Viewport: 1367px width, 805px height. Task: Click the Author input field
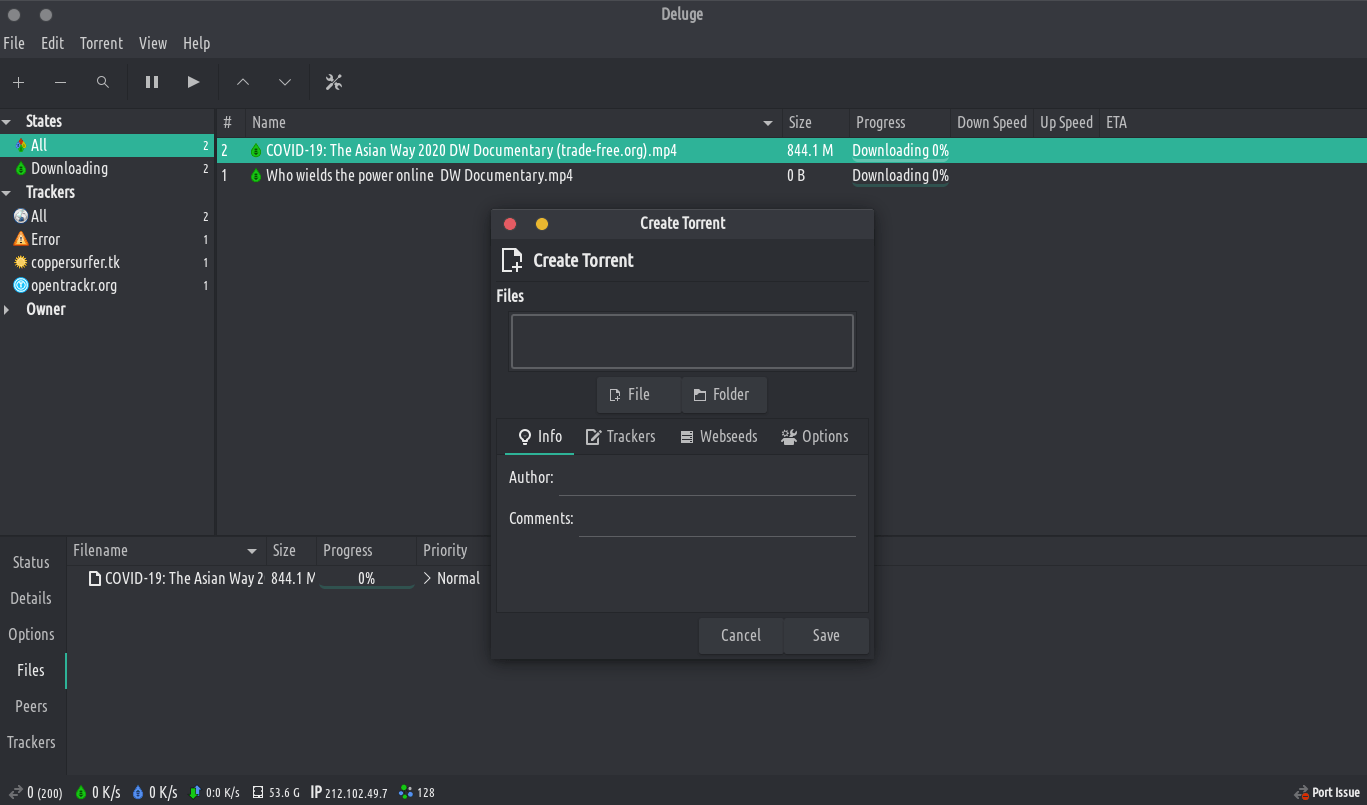pyautogui.click(x=707, y=479)
